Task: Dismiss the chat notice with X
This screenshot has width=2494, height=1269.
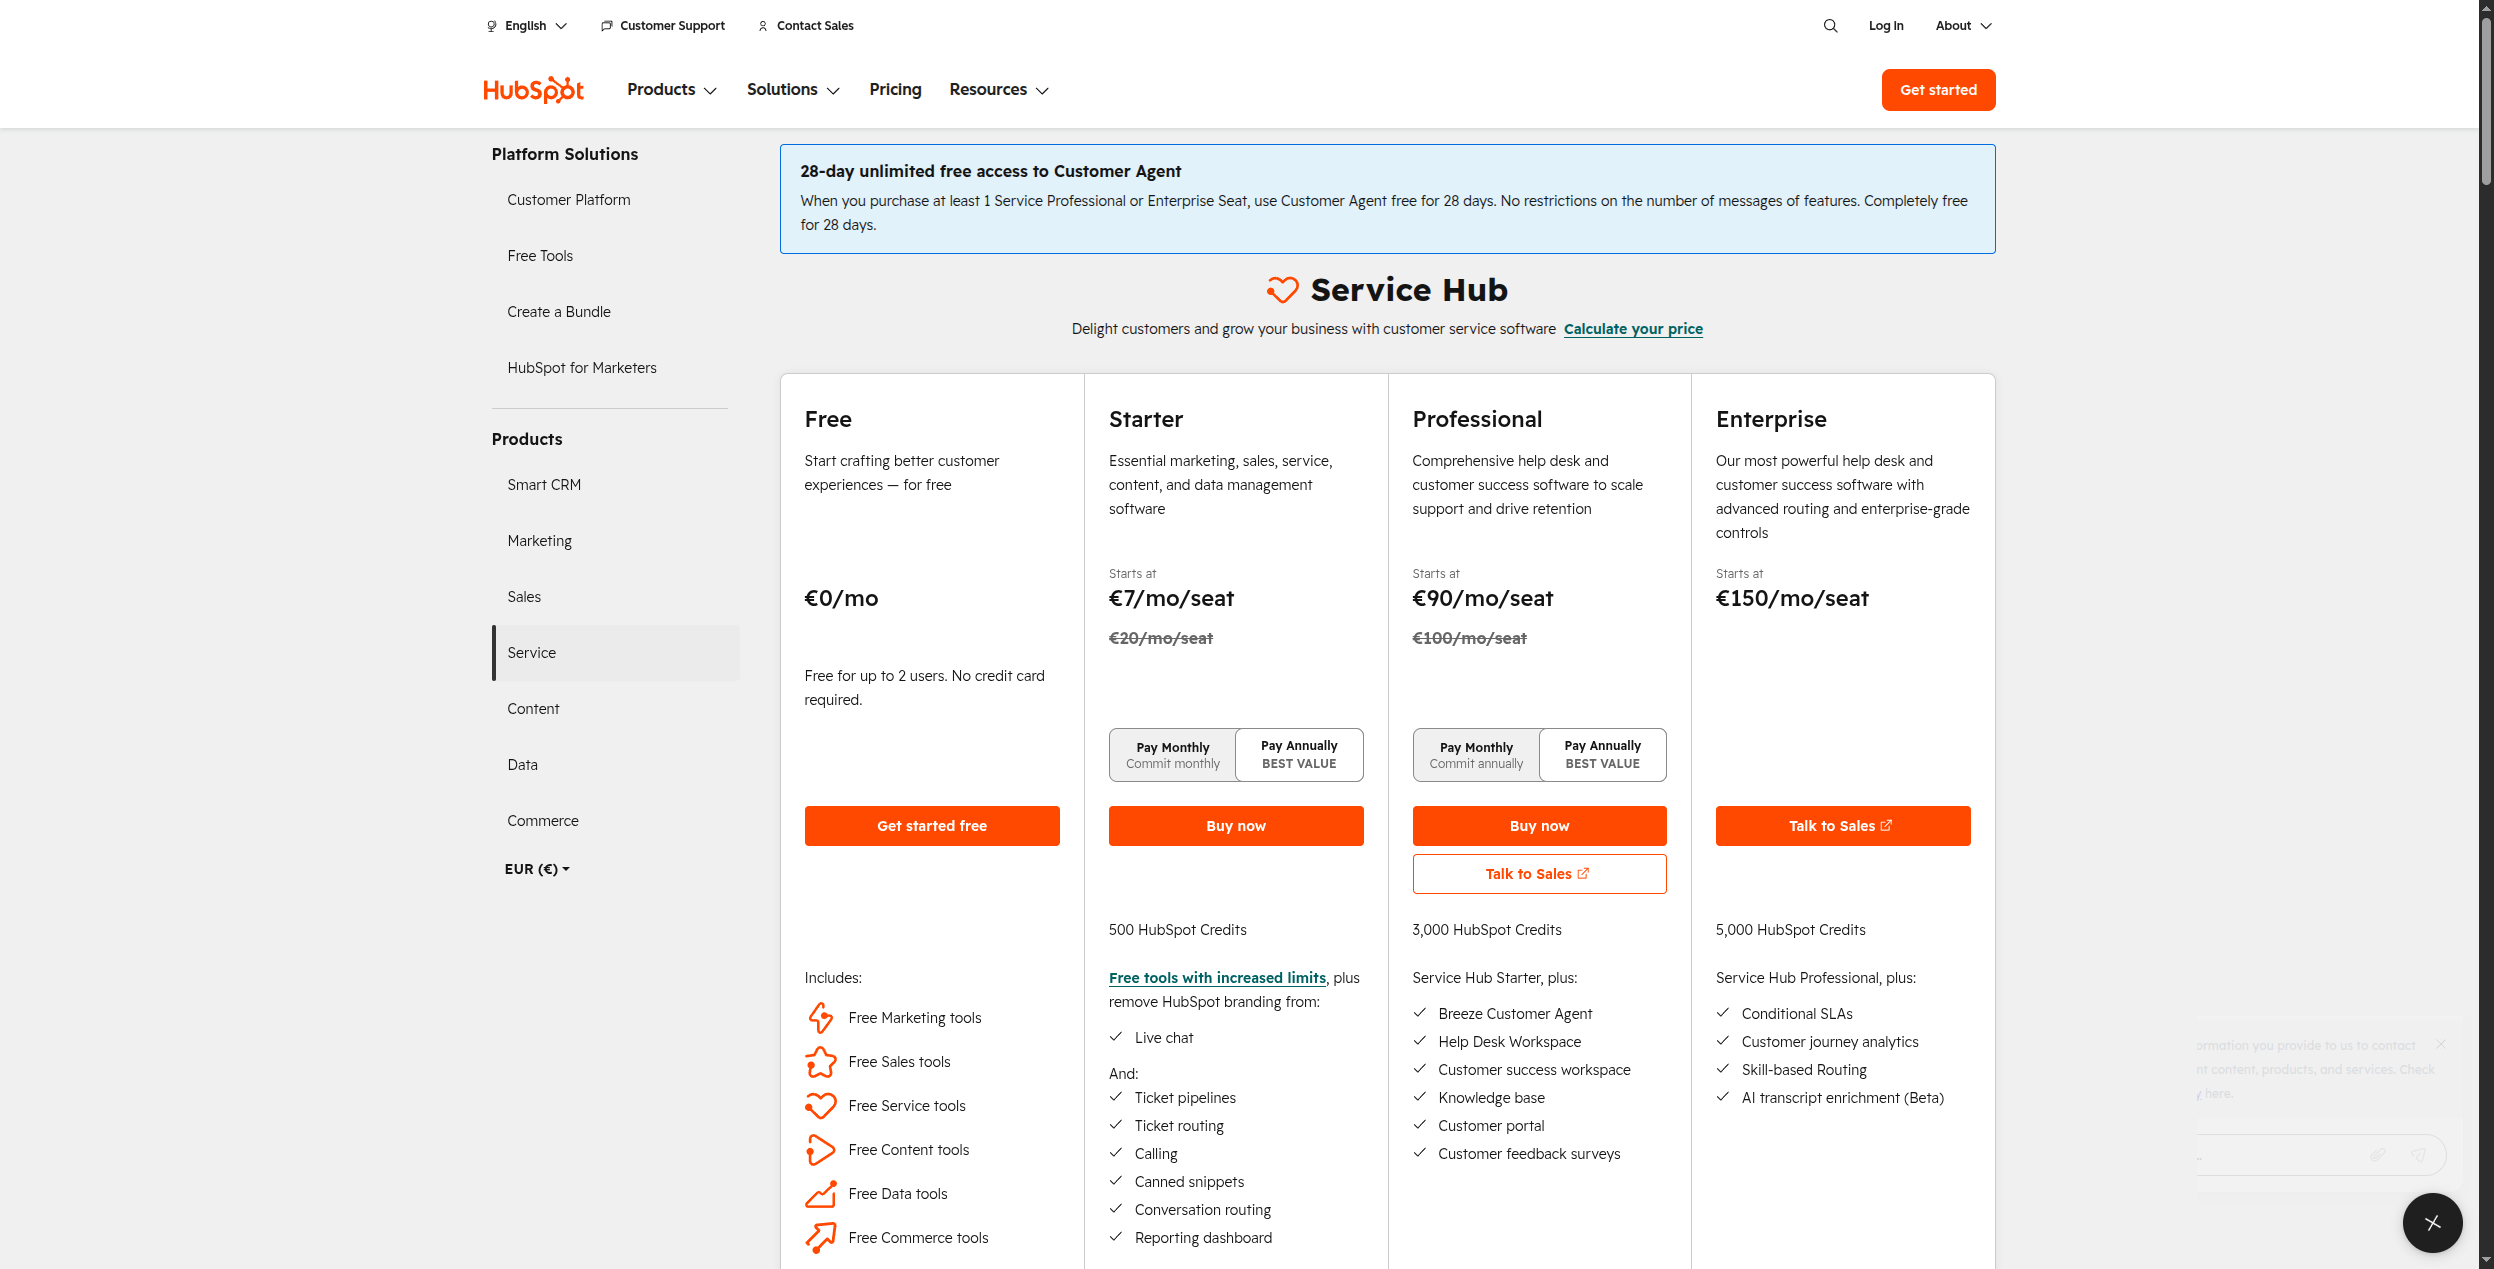Action: click(2441, 1044)
